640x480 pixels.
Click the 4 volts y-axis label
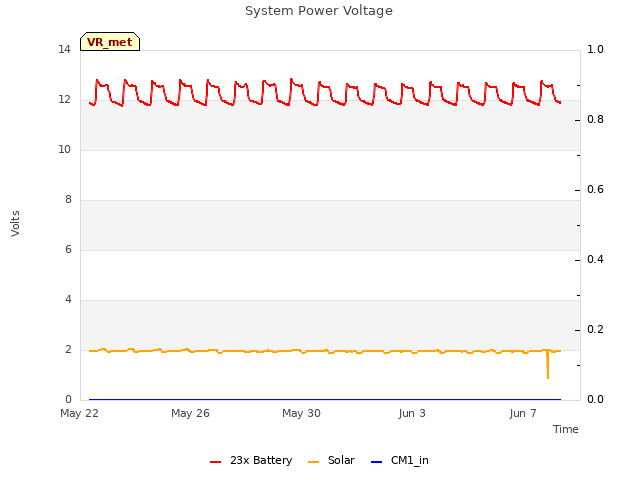[68, 300]
